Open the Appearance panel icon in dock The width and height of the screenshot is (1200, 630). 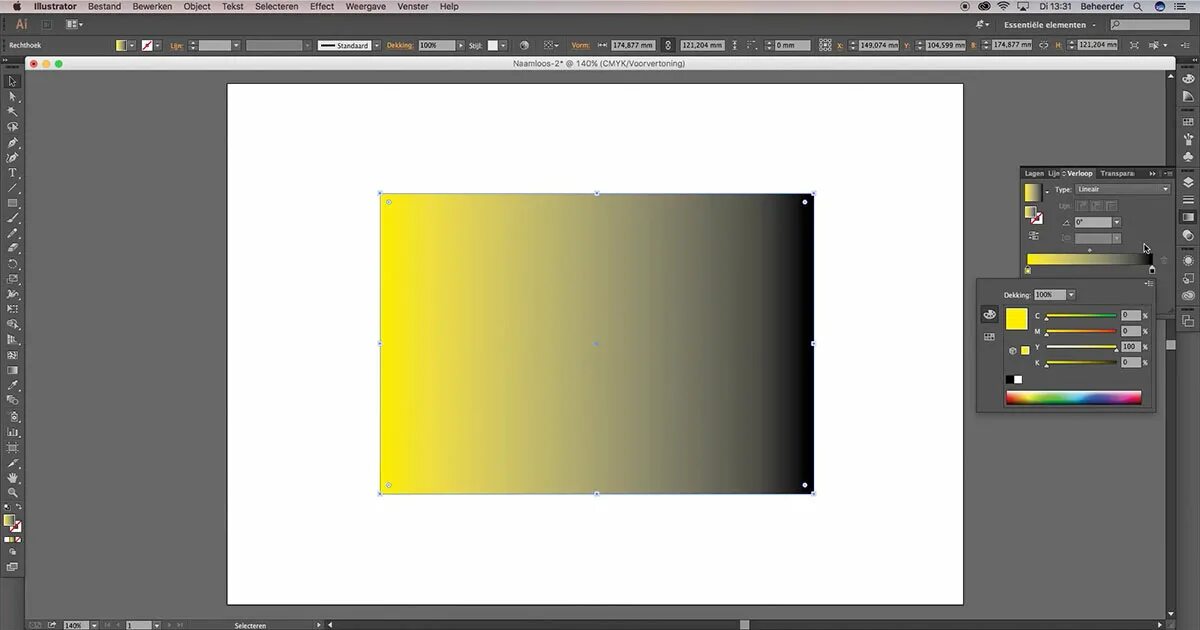[1188, 260]
